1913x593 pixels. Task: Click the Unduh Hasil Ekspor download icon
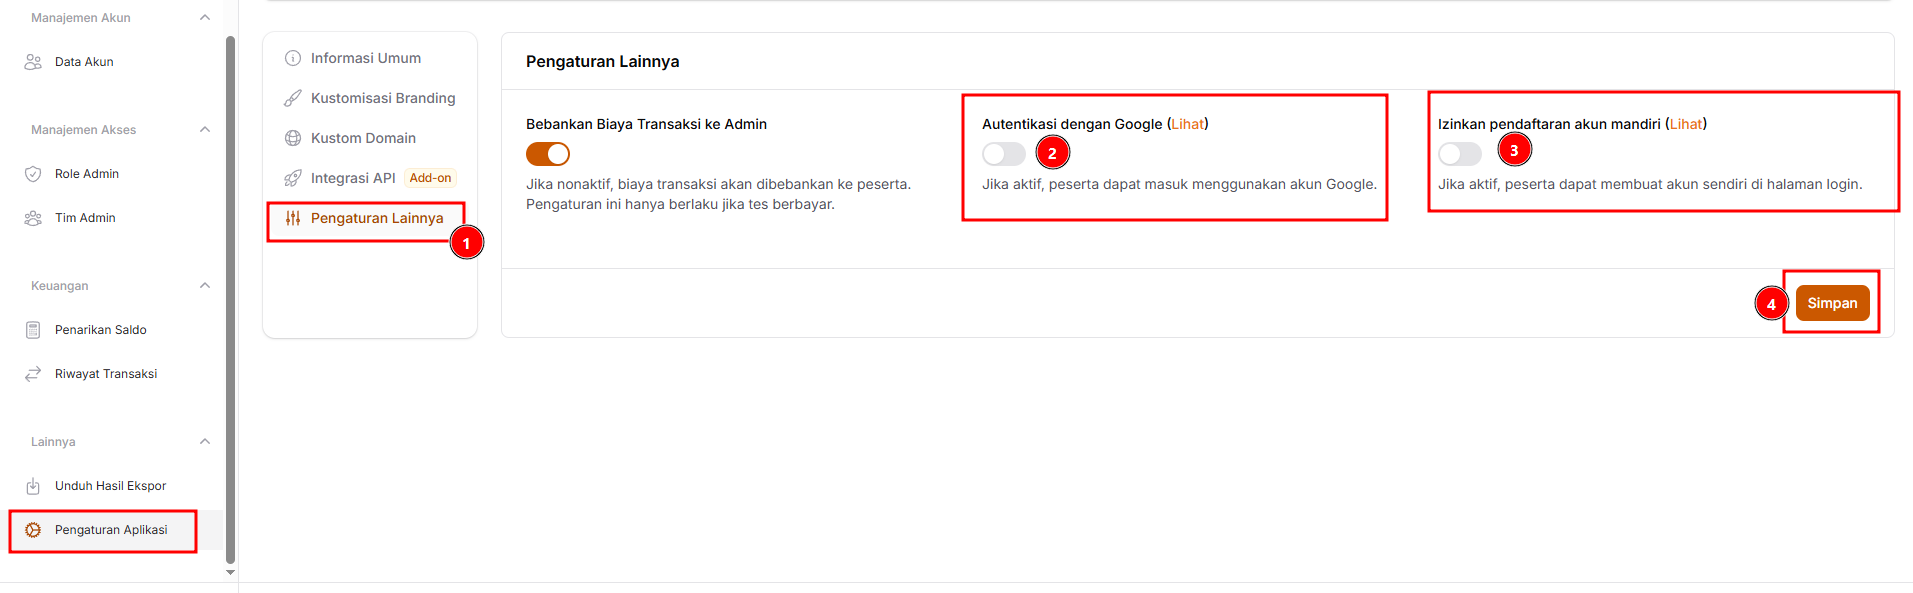click(x=33, y=486)
